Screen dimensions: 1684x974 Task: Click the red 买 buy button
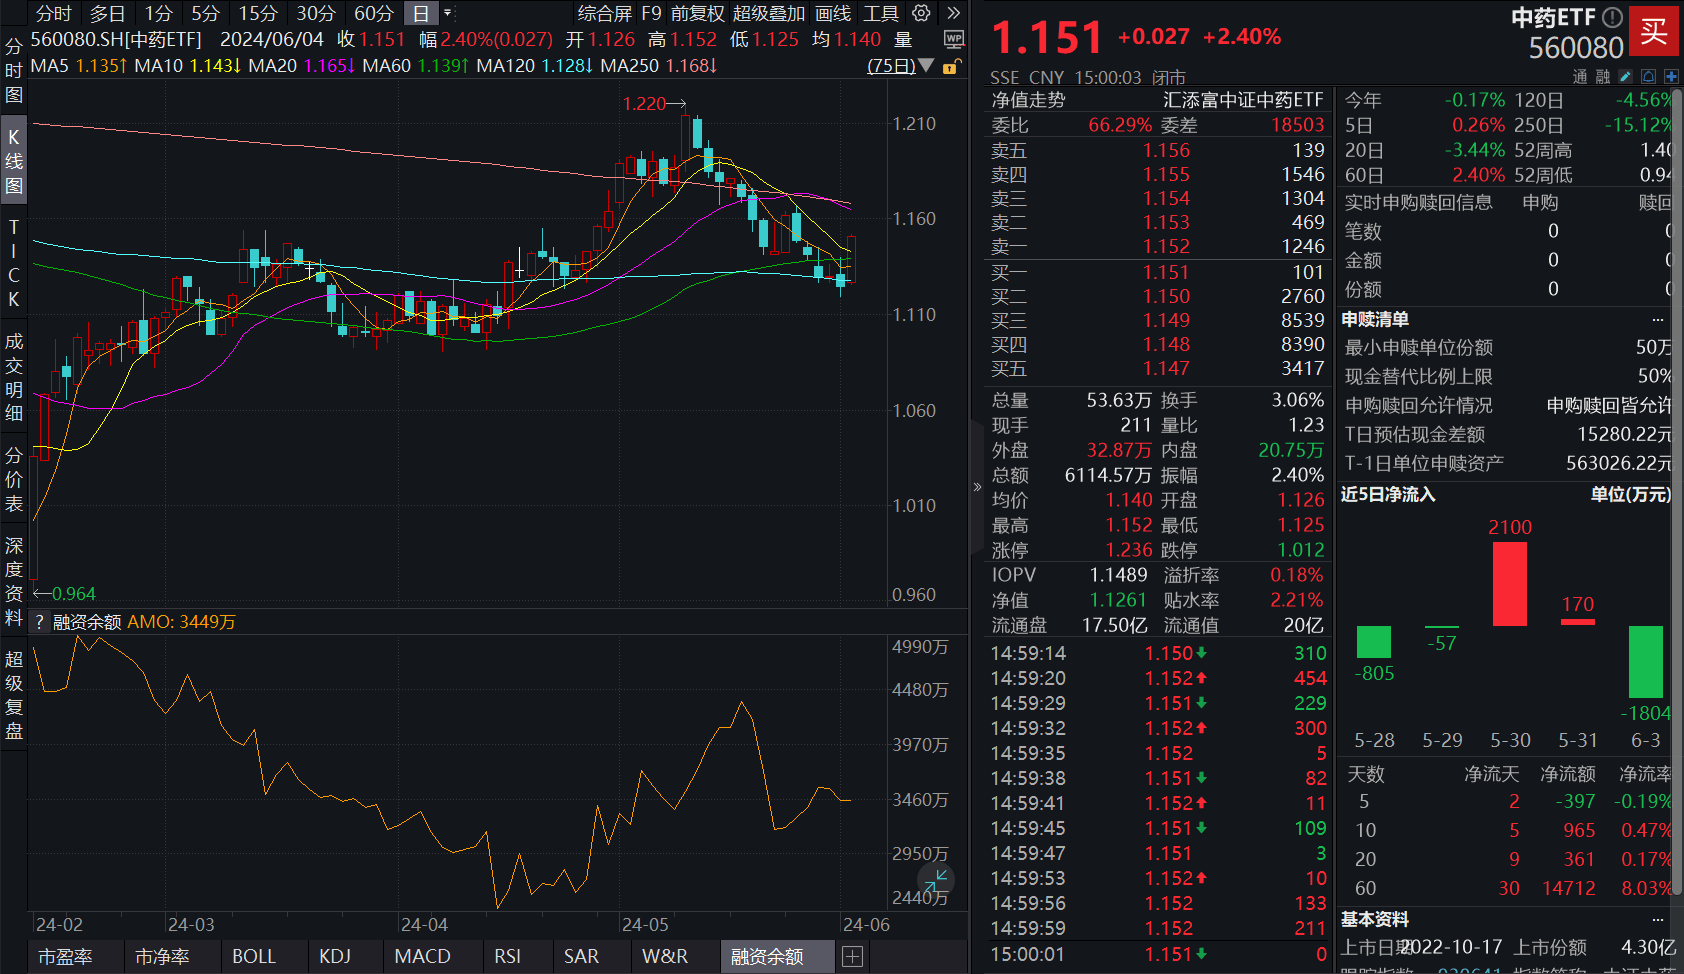(x=1655, y=31)
